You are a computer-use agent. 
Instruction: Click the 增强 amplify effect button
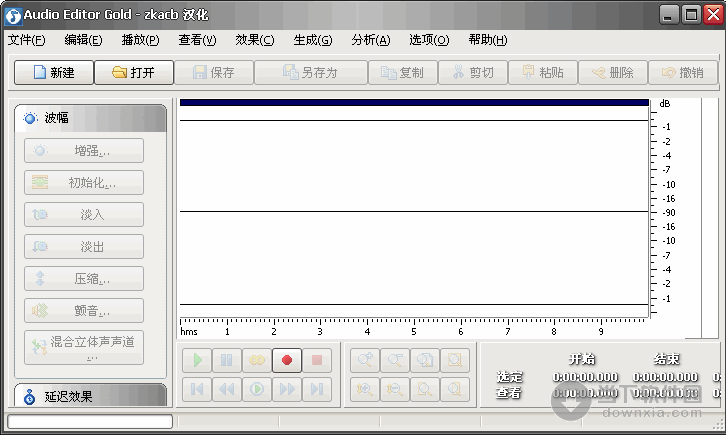pyautogui.click(x=84, y=151)
